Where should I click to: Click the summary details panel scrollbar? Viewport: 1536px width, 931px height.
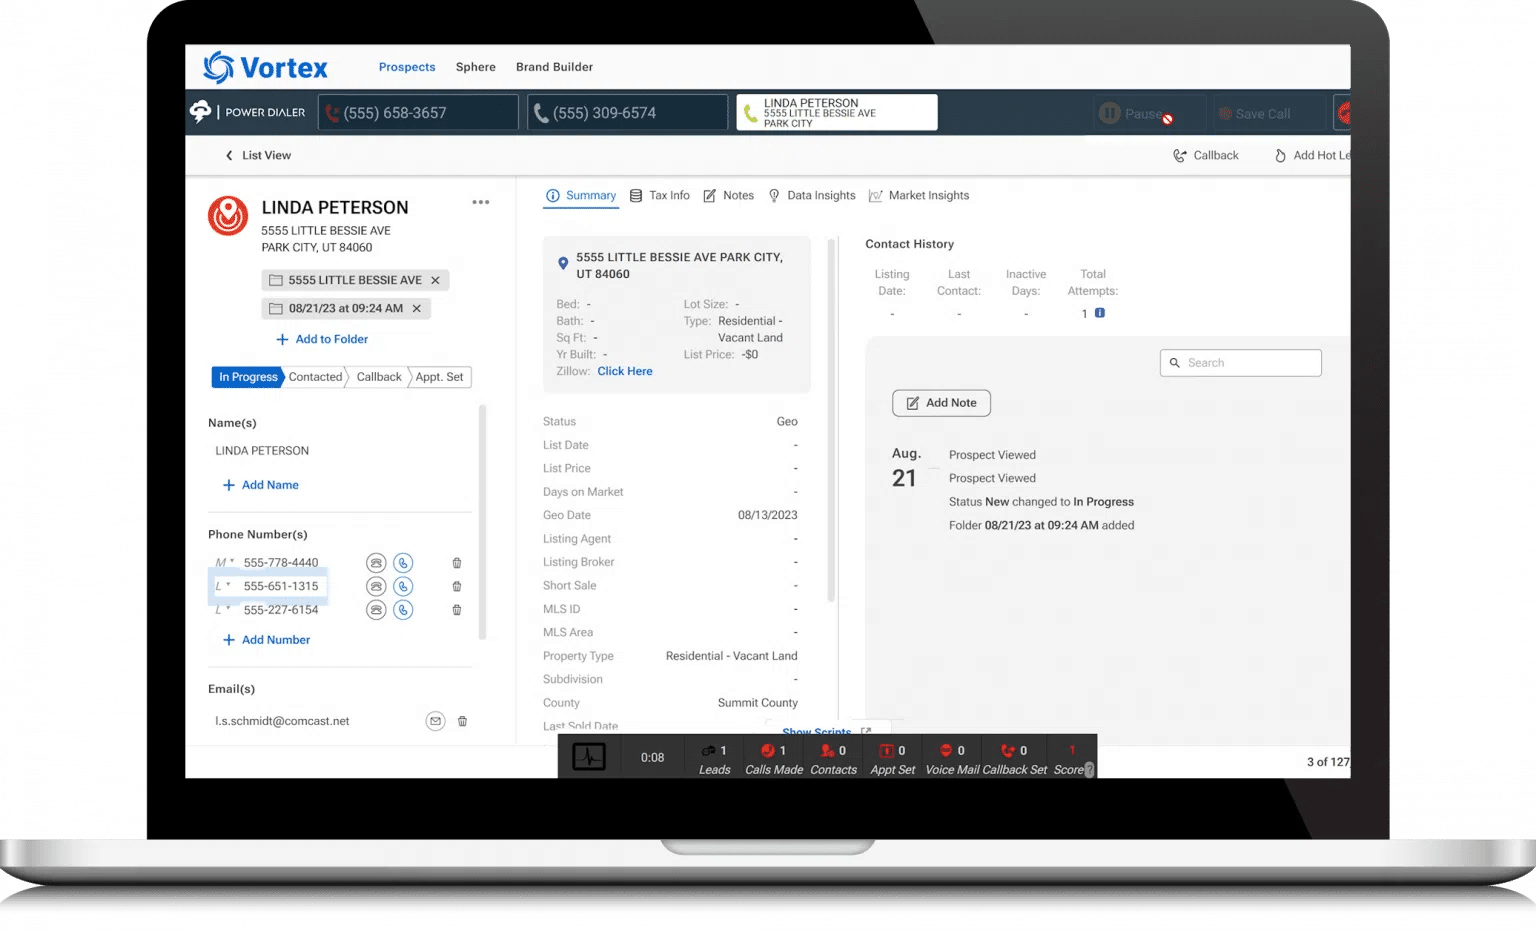click(x=831, y=420)
